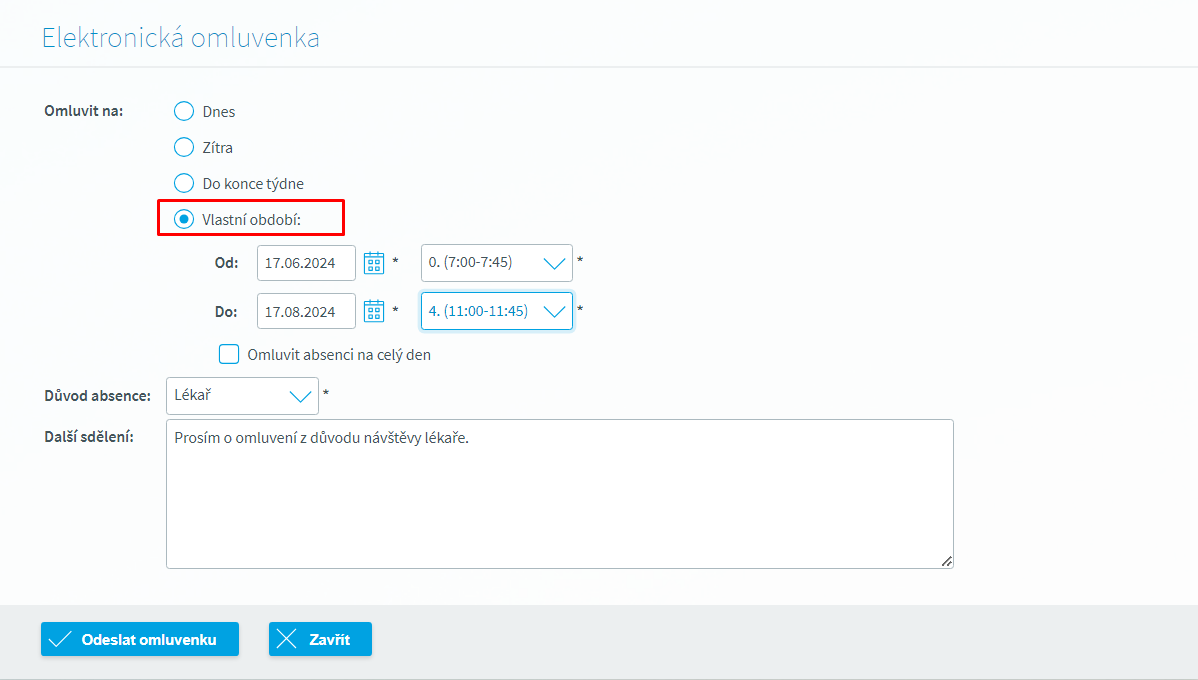
Task: Choose the Zítra radio option
Action: click(184, 147)
